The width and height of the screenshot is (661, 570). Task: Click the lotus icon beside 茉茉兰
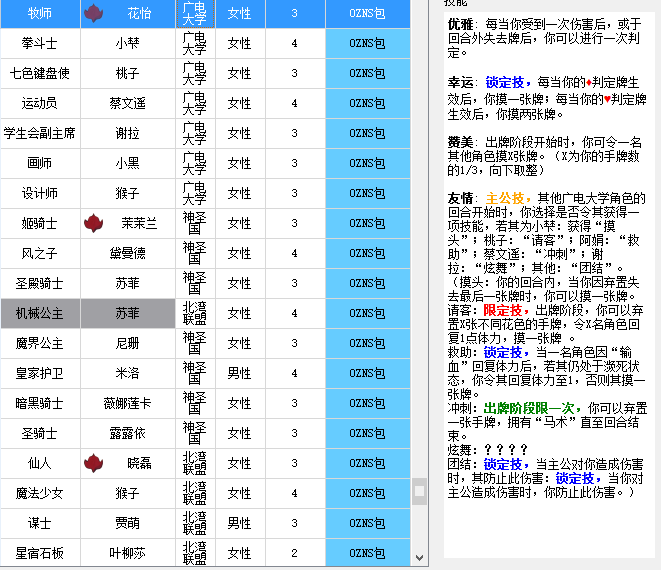coord(94,223)
